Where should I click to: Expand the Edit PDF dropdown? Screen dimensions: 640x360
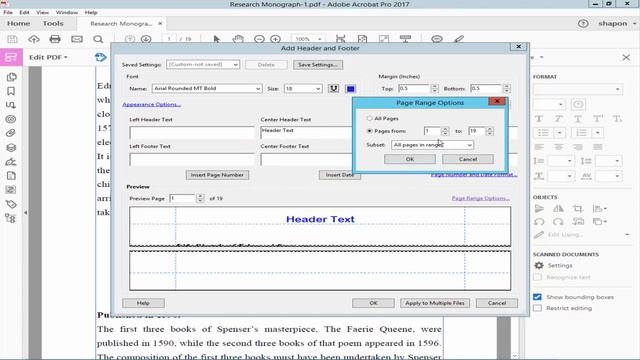[x=48, y=57]
